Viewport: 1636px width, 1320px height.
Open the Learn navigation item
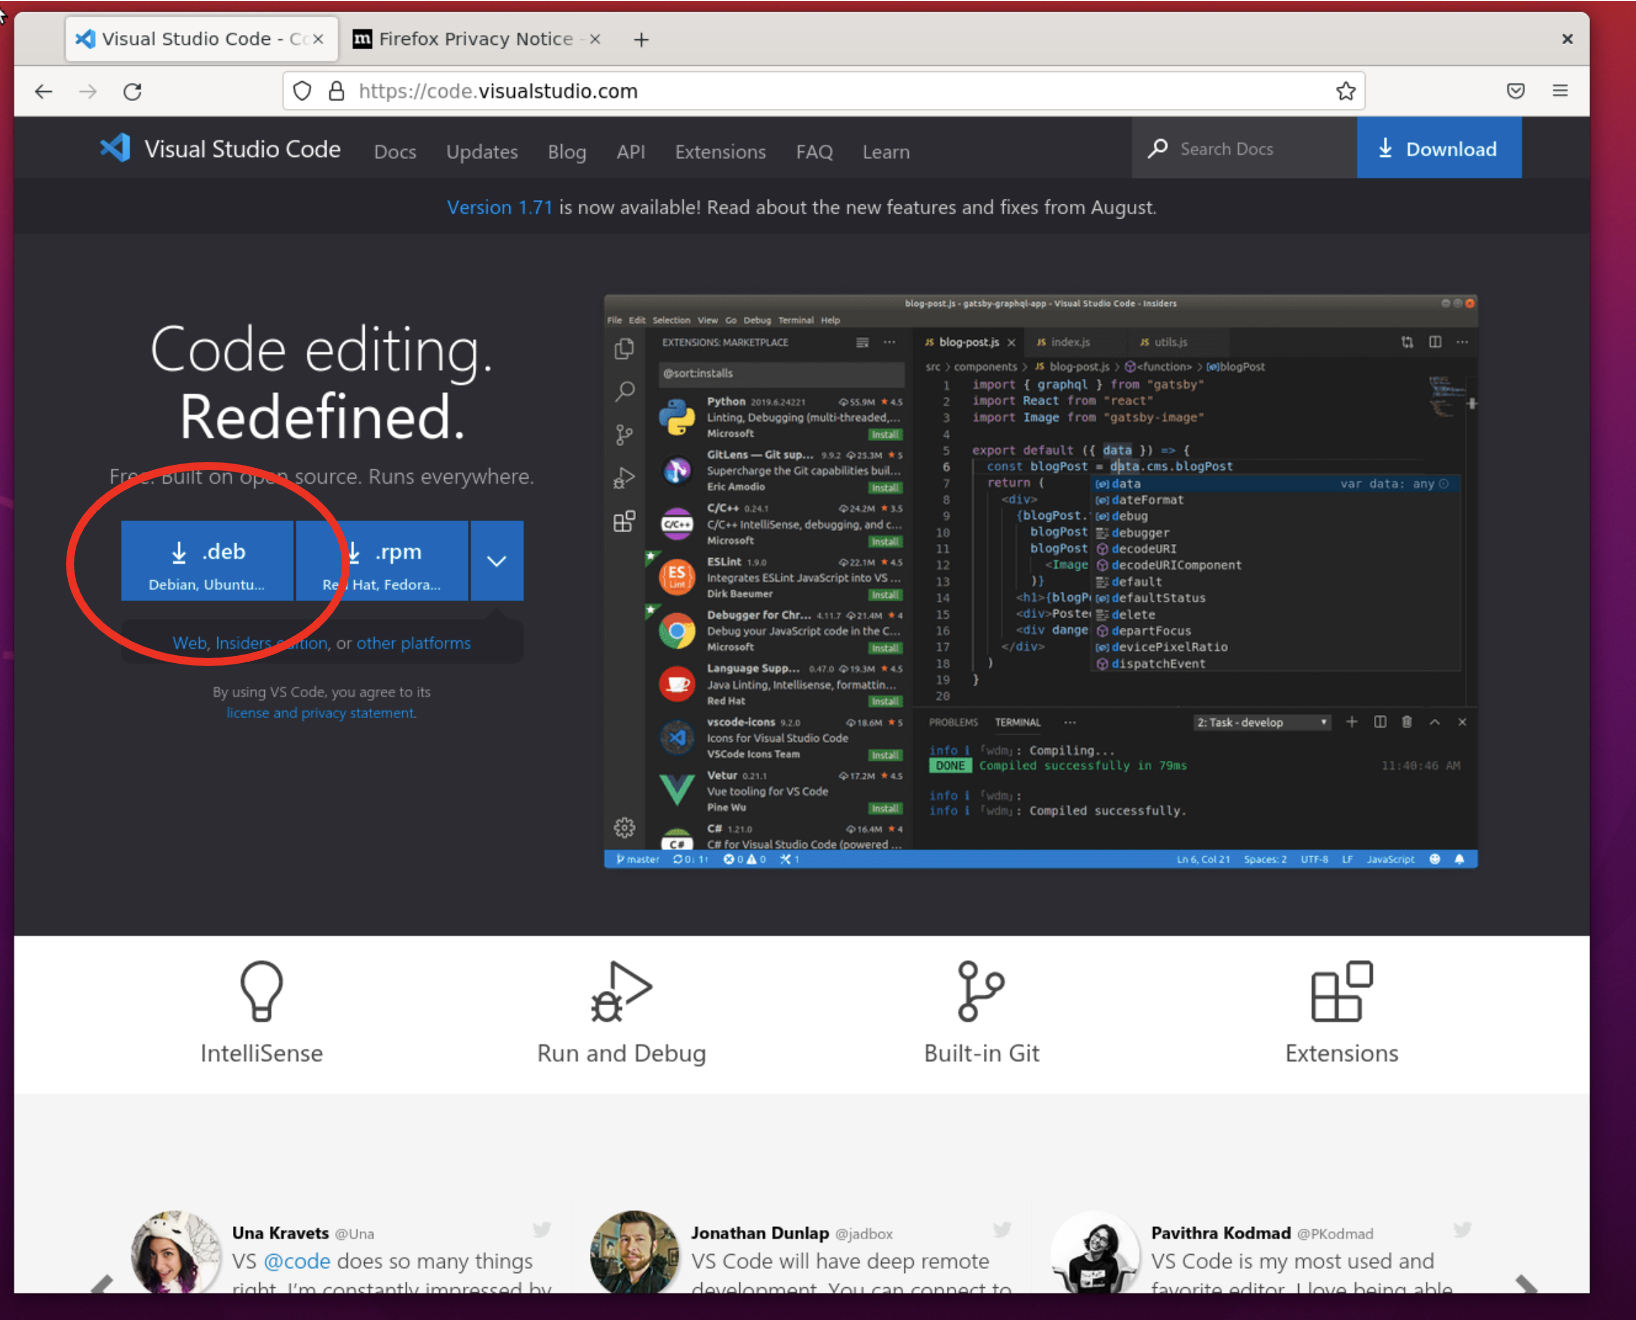886,152
